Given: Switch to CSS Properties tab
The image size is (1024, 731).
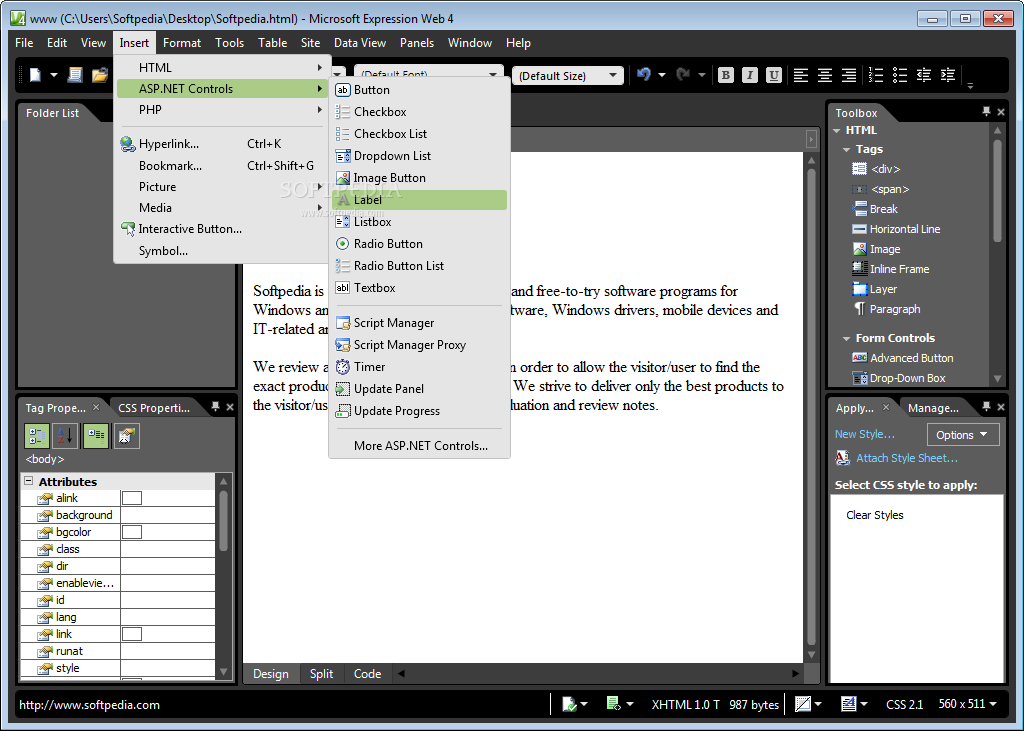Looking at the screenshot, I should click(154, 408).
